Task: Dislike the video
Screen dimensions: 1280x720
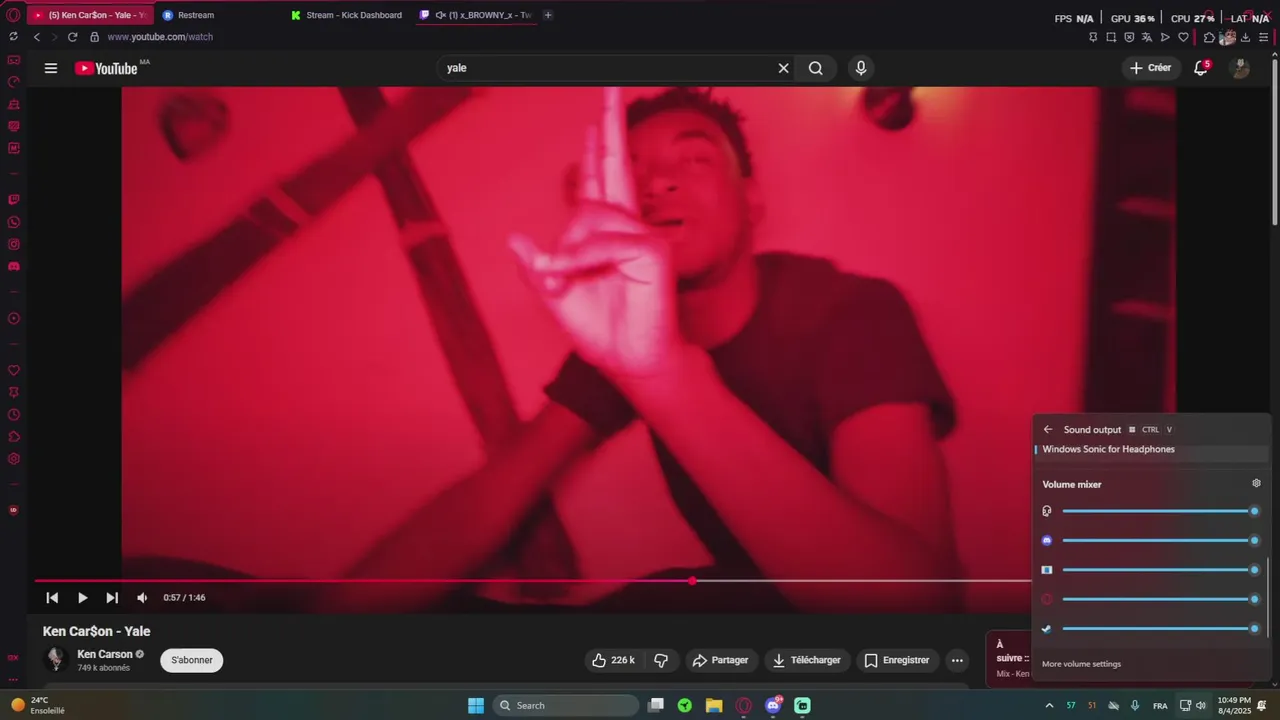Action: (661, 660)
